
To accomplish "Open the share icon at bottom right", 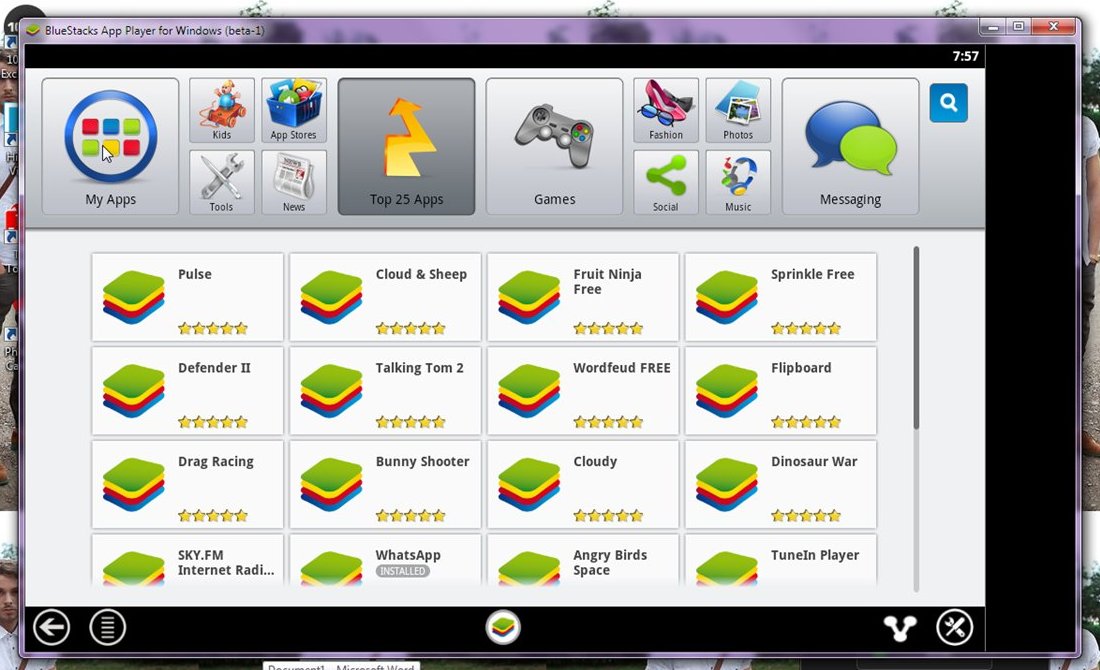I will click(x=899, y=627).
